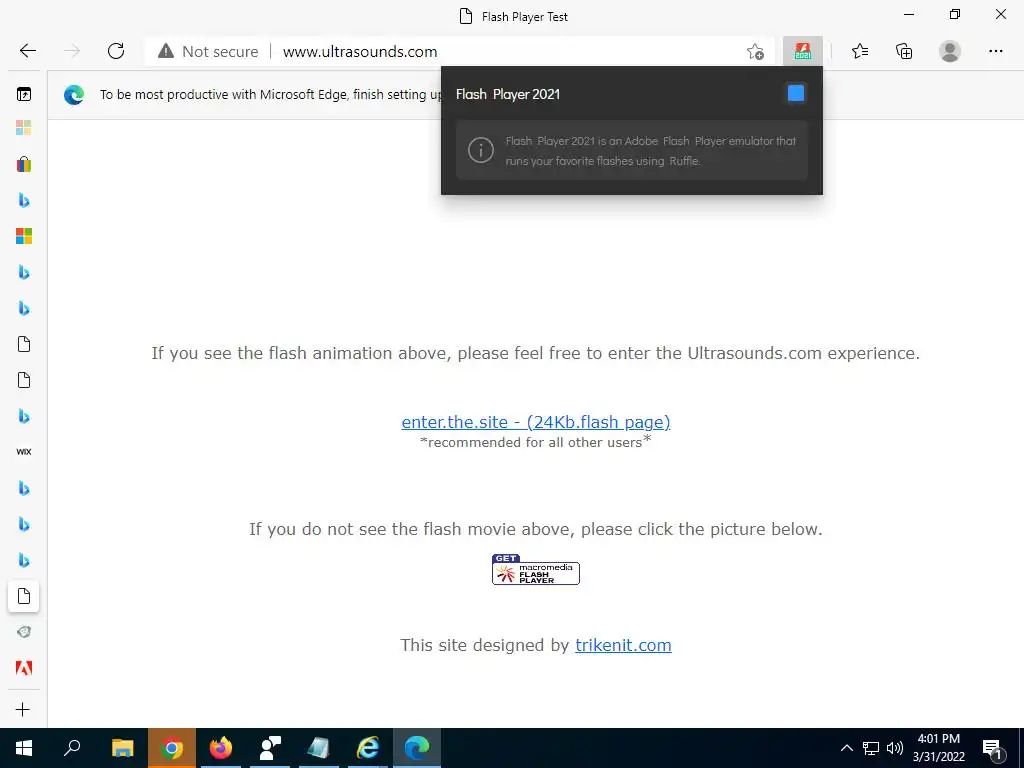Click the Edge setup banner message
This screenshot has height=768, width=1024.
point(270,95)
